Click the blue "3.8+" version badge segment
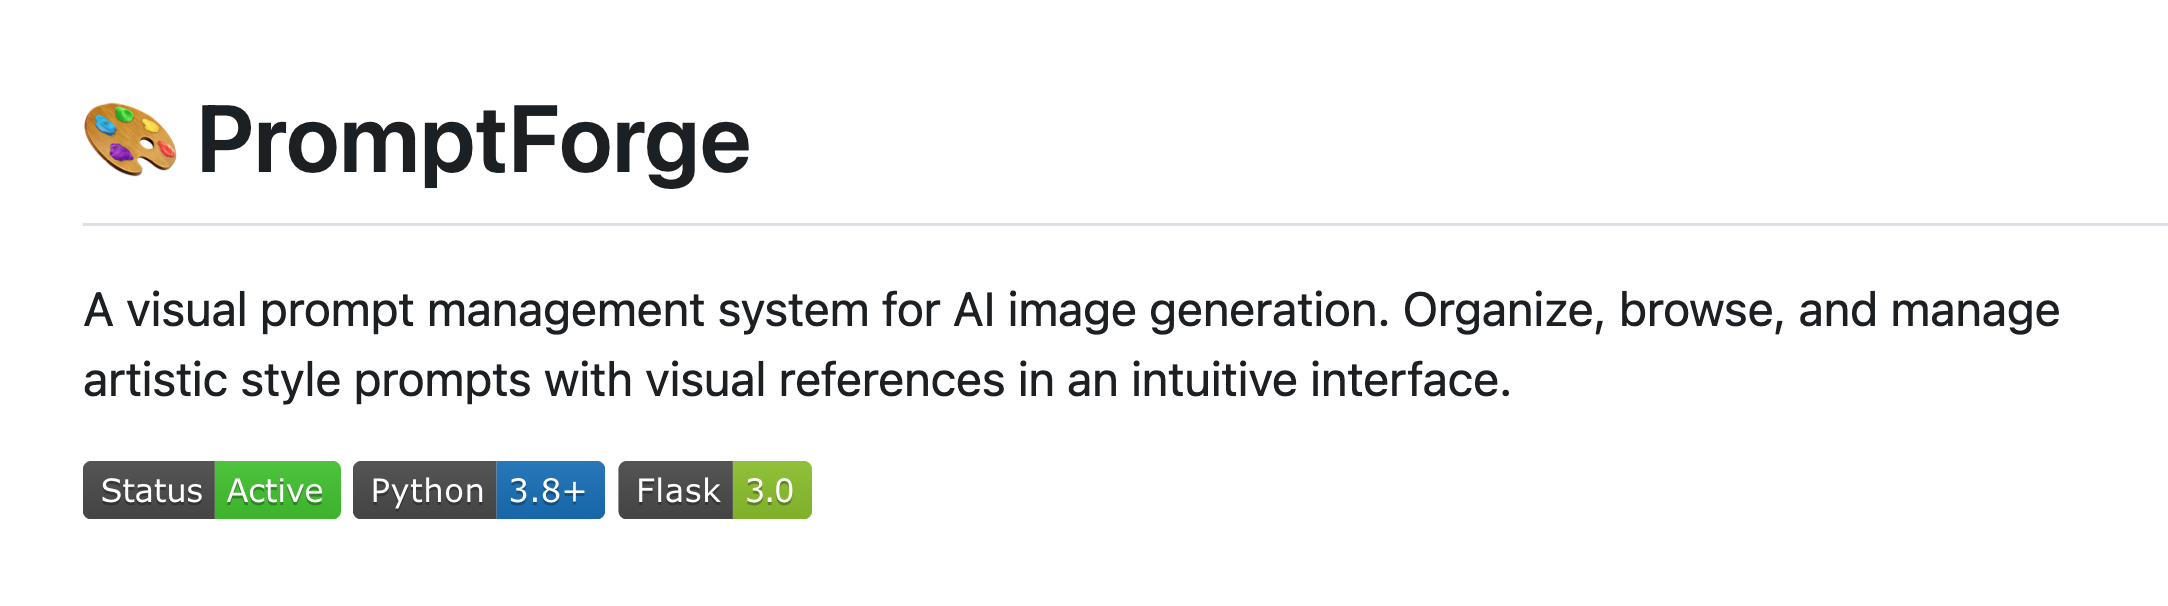Screen dimensions: 2168x606 click(x=548, y=491)
